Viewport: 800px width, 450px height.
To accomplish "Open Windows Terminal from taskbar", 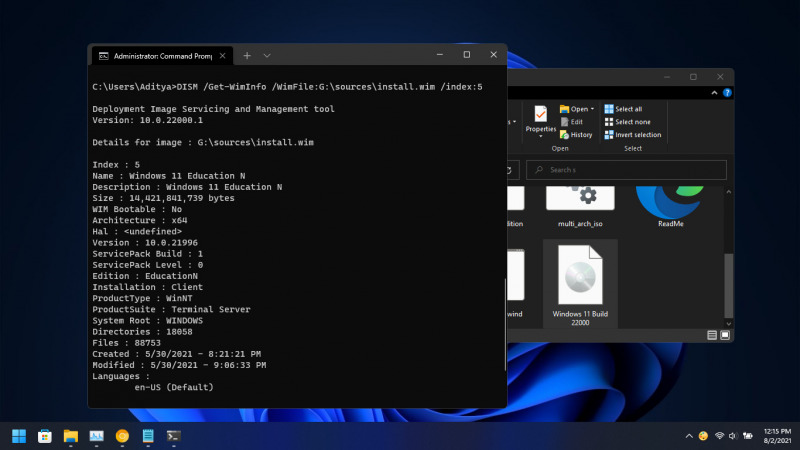I will (173, 436).
